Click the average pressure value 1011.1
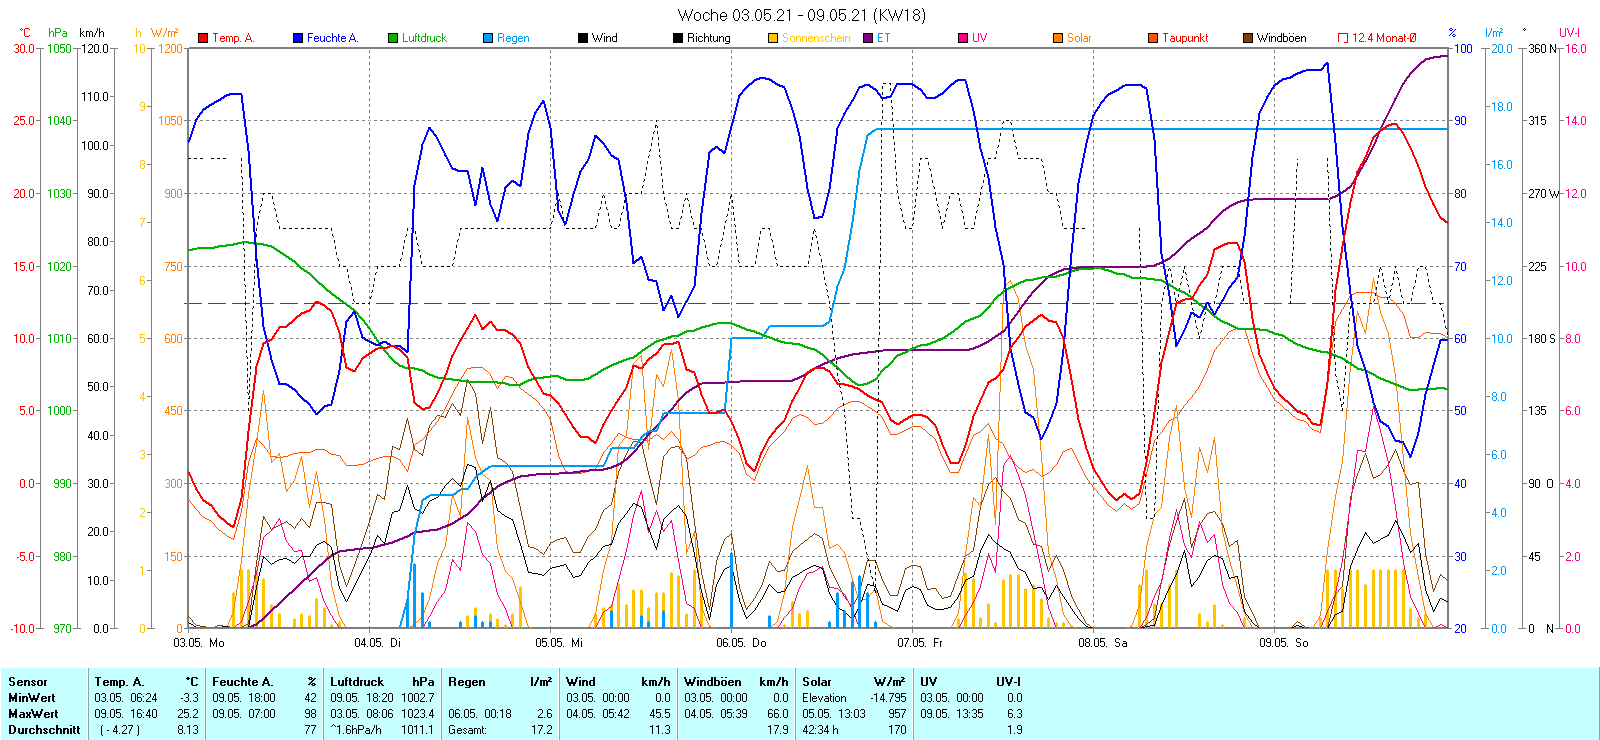 (x=418, y=730)
